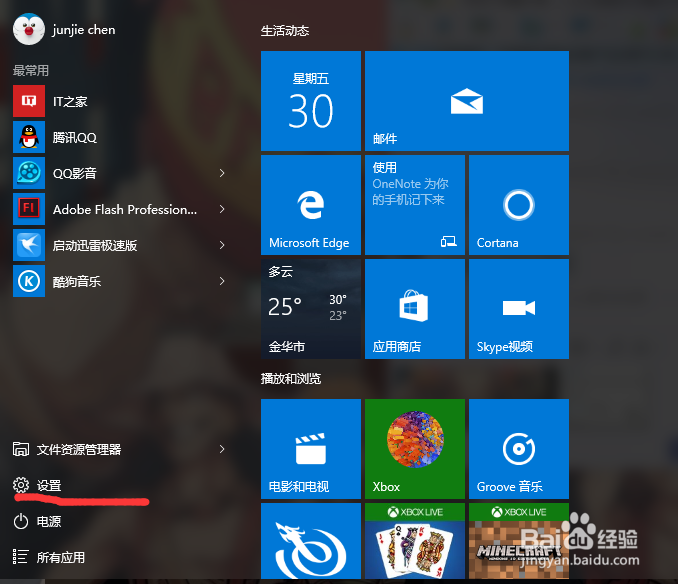Launch the Minecraft tile
Image resolution: width=678 pixels, height=584 pixels.
click(x=519, y=541)
